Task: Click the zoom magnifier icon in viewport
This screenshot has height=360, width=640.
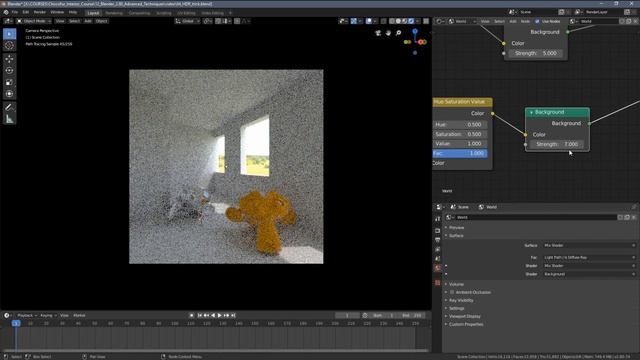Action: (398, 33)
